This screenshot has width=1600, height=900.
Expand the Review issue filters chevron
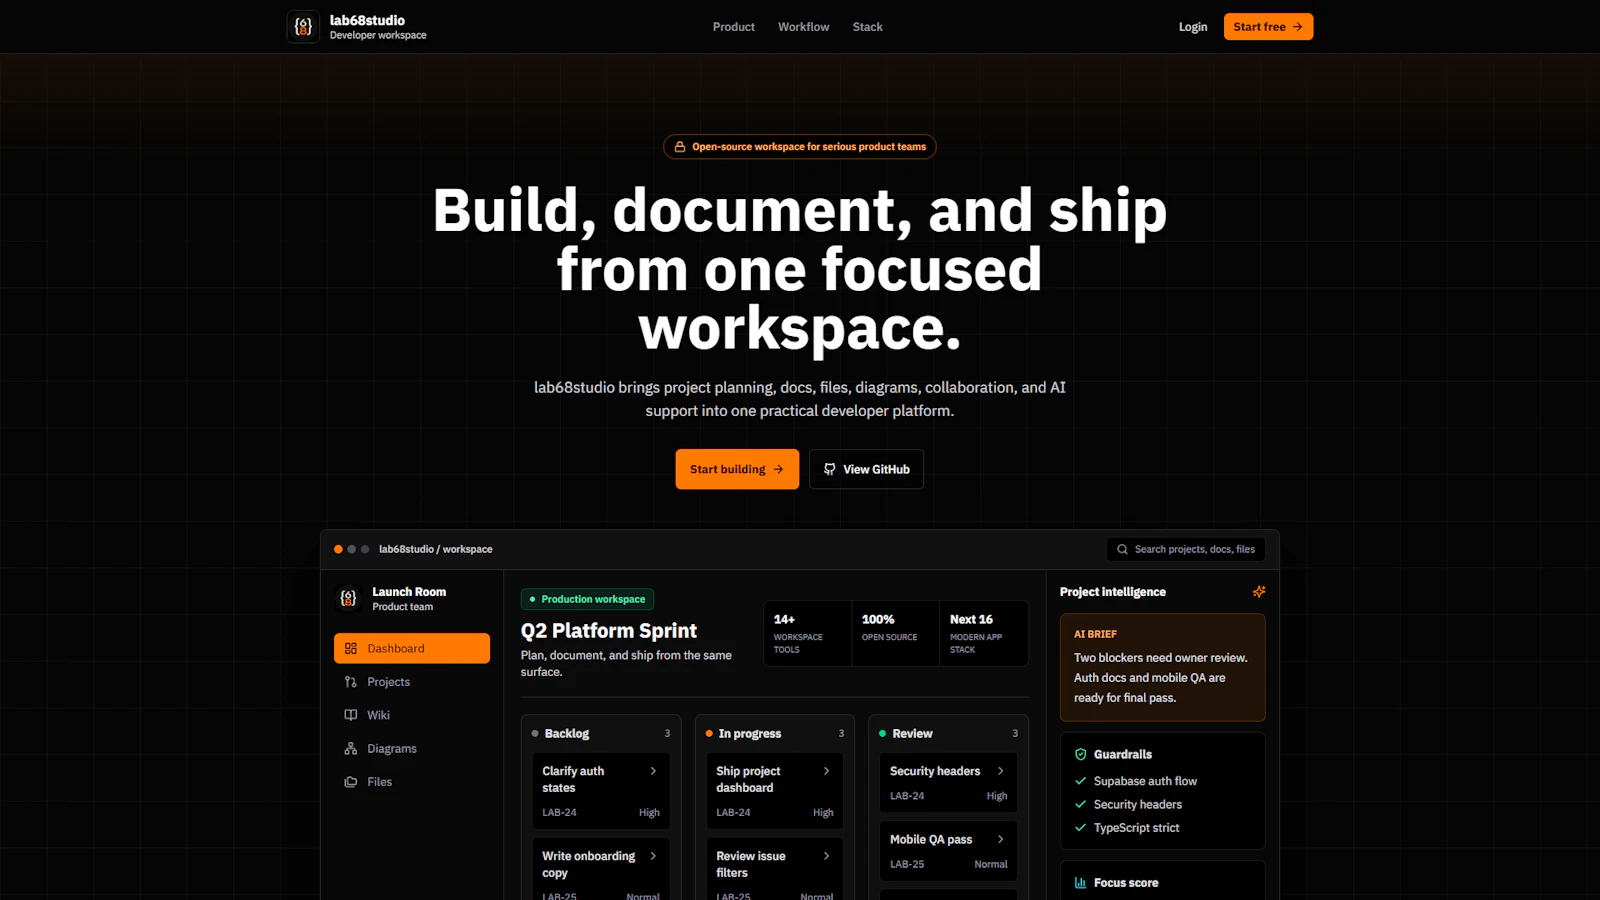click(x=827, y=856)
